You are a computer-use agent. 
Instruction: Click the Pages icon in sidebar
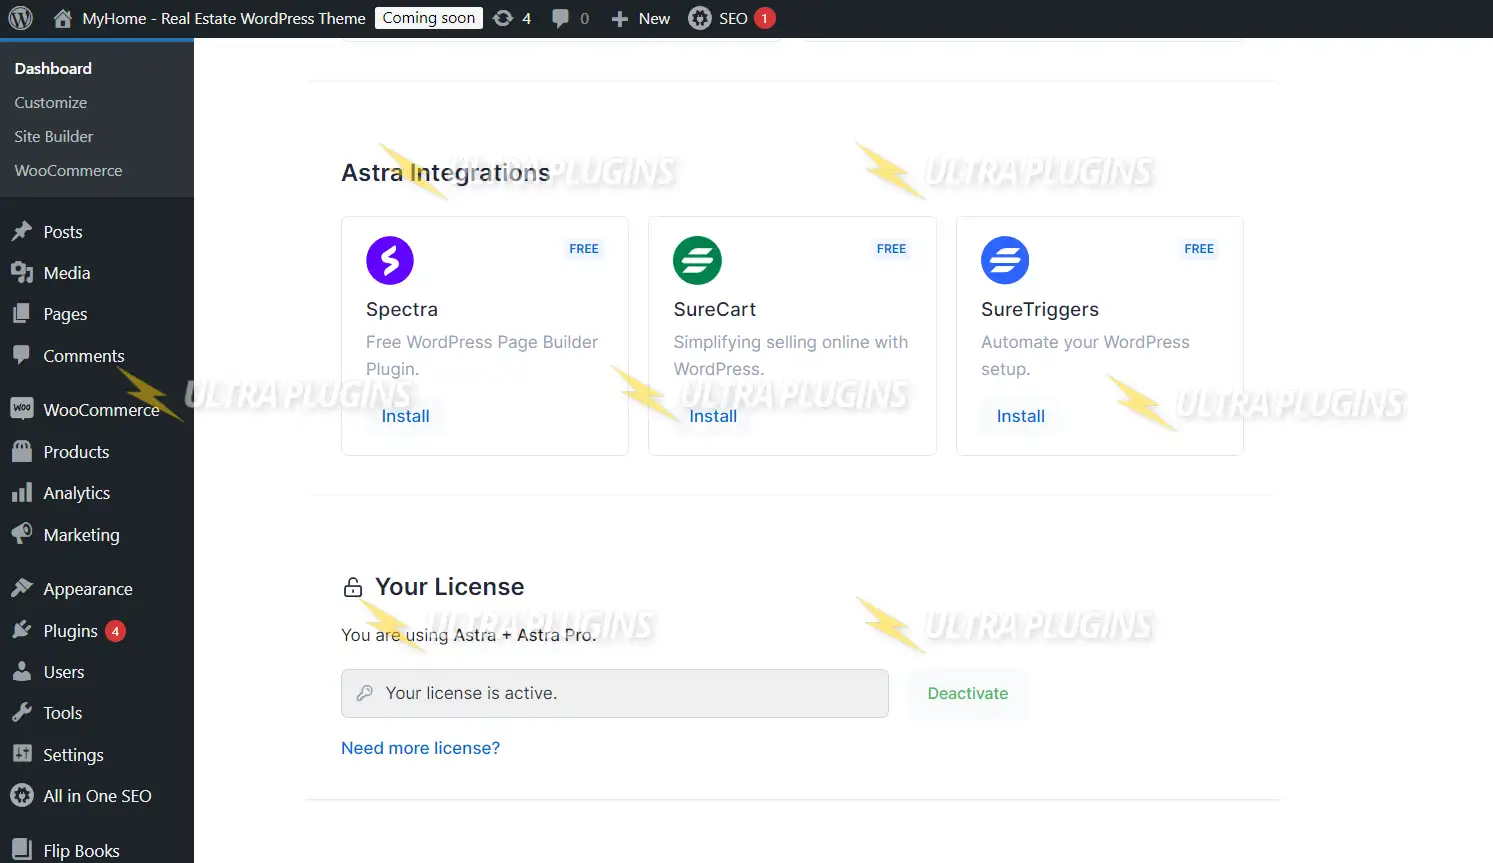pos(22,313)
